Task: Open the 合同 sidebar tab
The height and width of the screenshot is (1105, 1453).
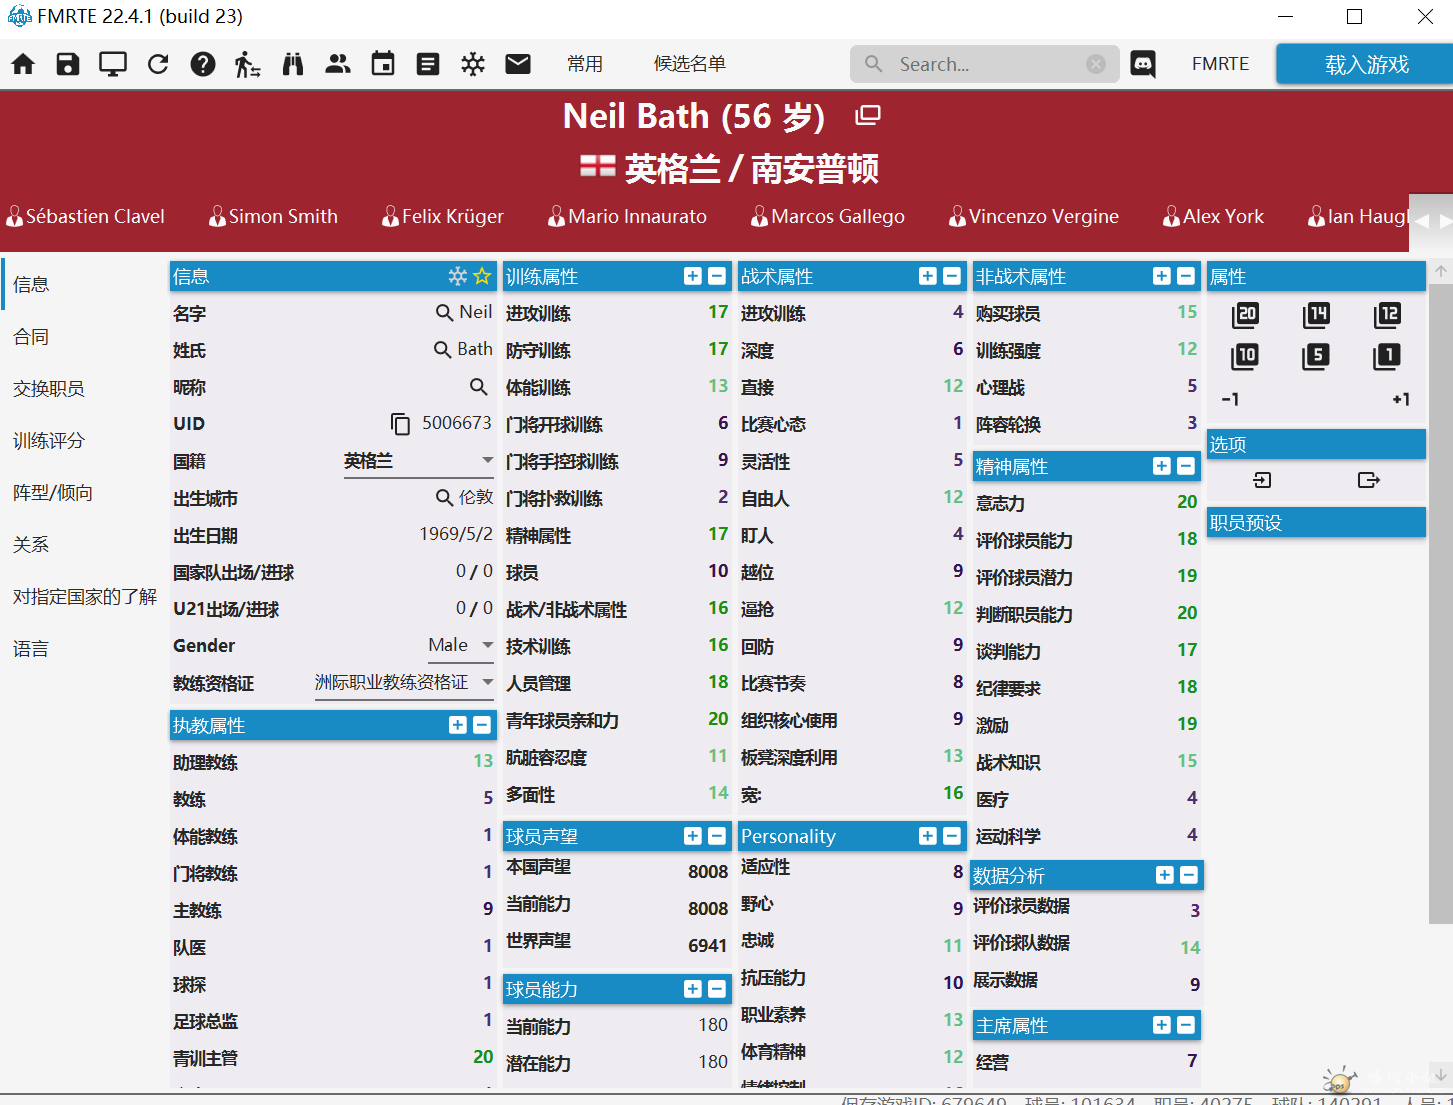Action: click(82, 337)
